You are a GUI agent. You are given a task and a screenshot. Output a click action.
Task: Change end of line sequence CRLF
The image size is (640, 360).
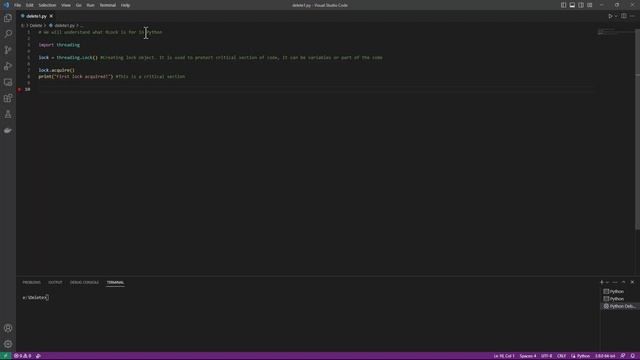(x=562, y=356)
